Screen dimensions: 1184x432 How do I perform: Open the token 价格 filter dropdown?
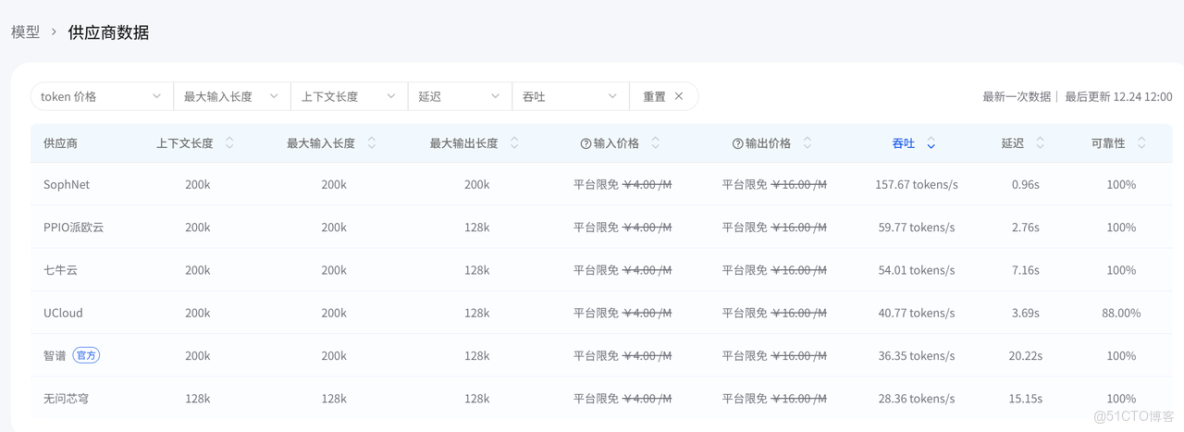click(102, 97)
